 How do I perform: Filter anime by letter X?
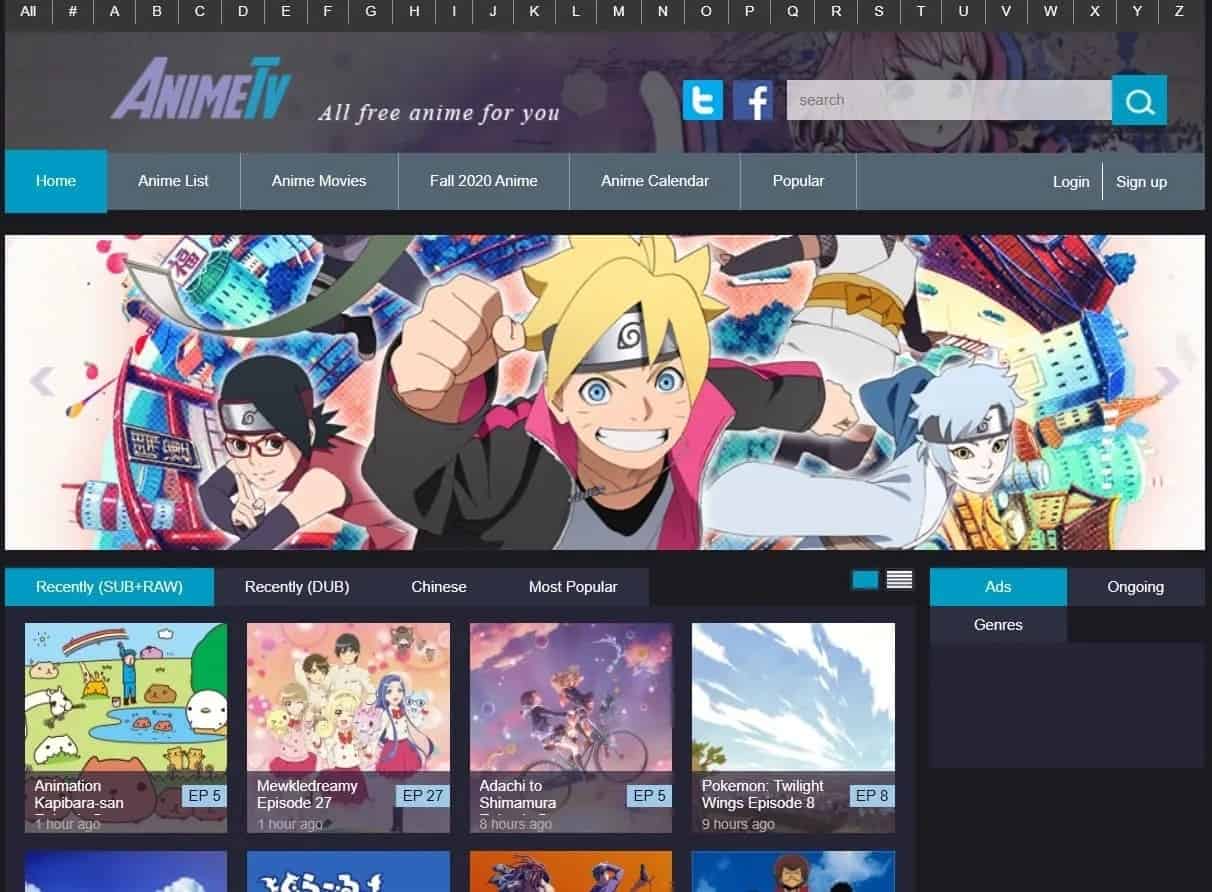pyautogui.click(x=1095, y=11)
